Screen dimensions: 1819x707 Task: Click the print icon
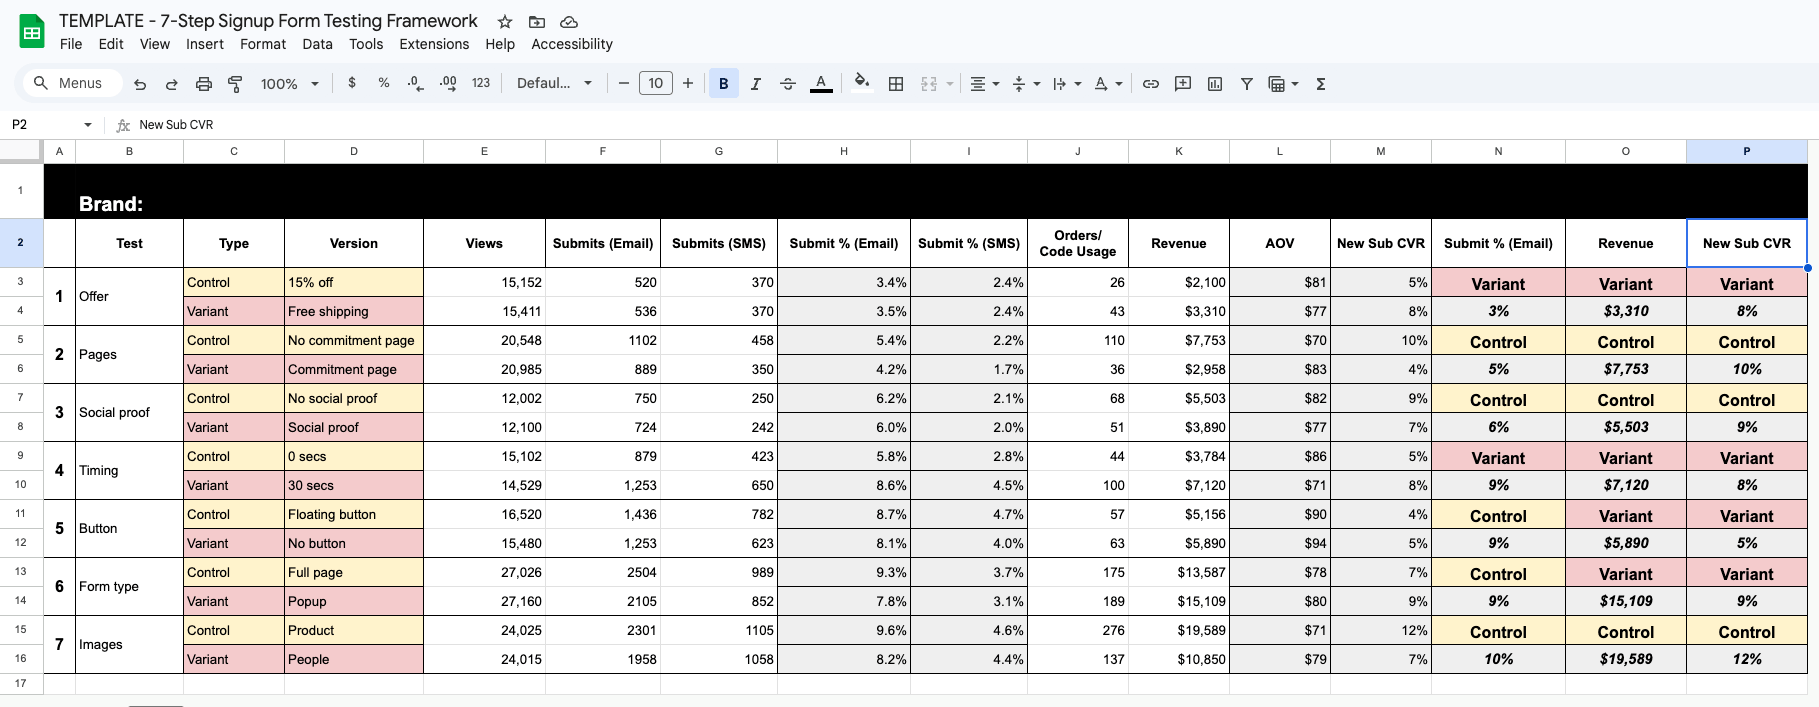(x=204, y=84)
